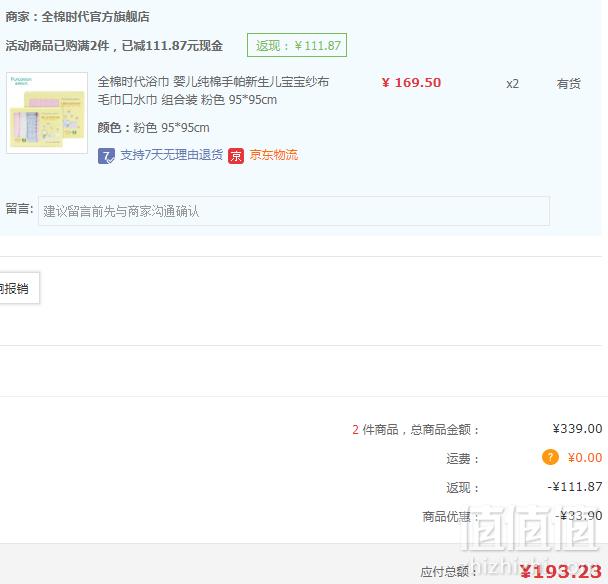Click the cashback amount -¥111.87
The image size is (608, 584).
575,487
